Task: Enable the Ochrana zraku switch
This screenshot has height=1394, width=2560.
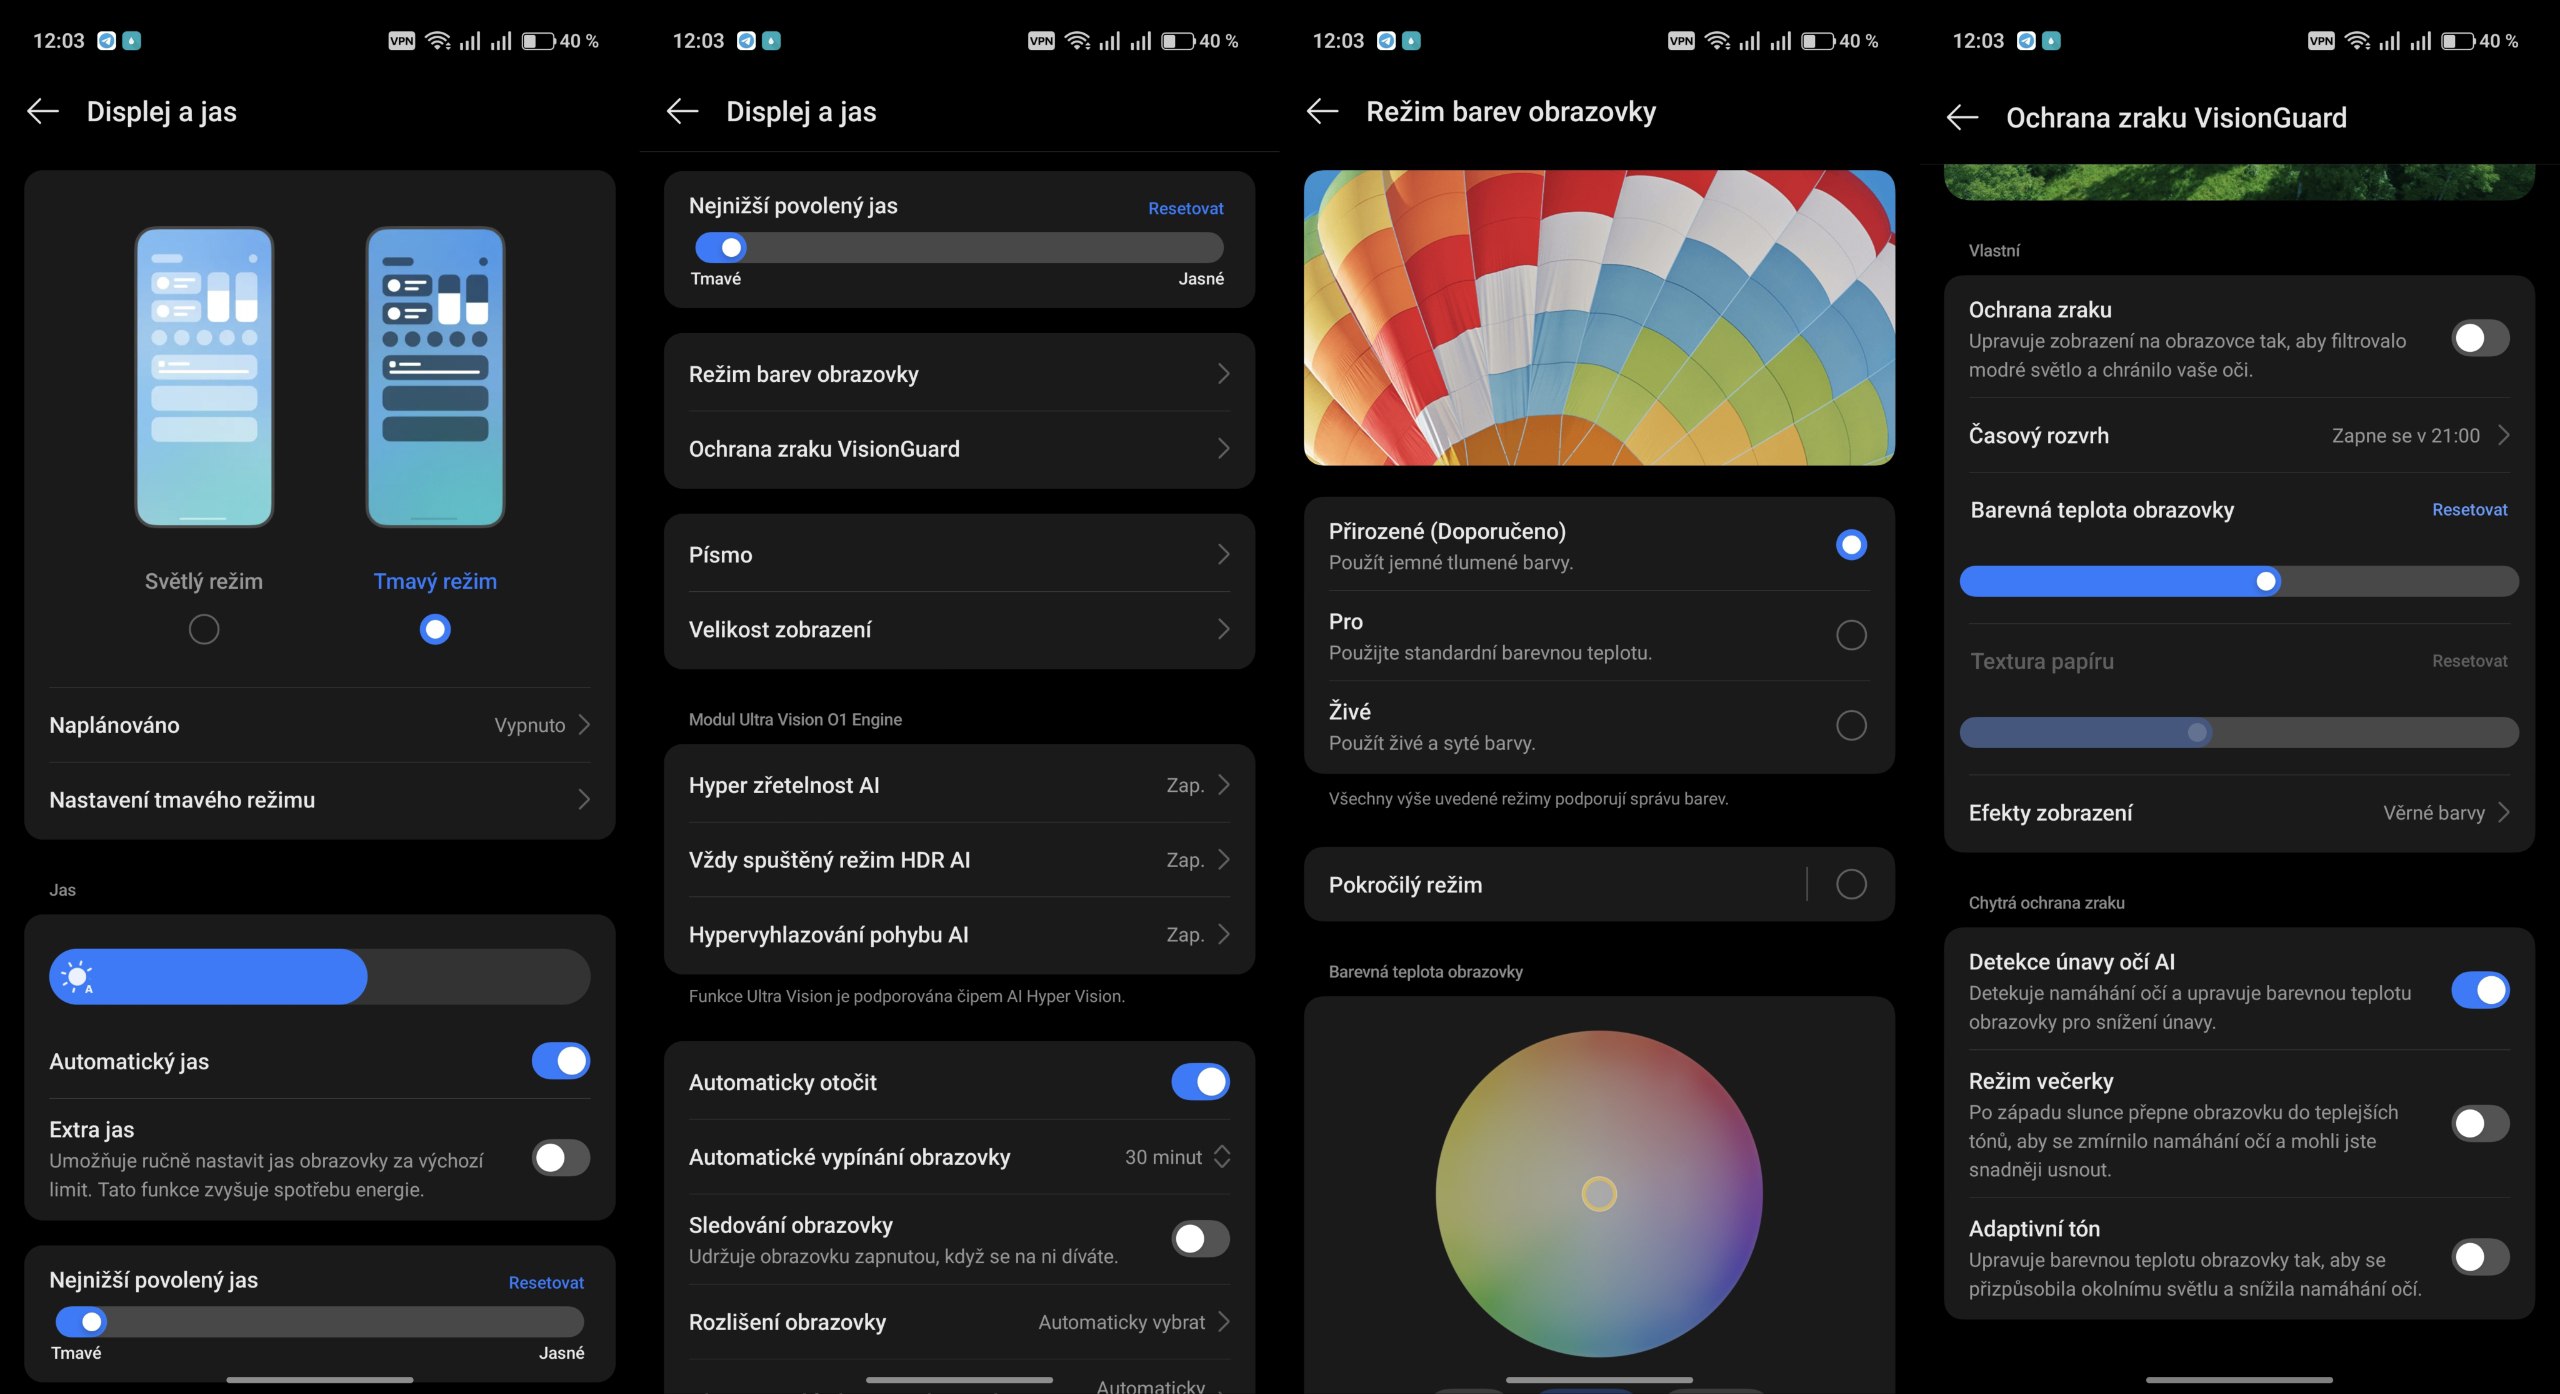Action: (2479, 338)
